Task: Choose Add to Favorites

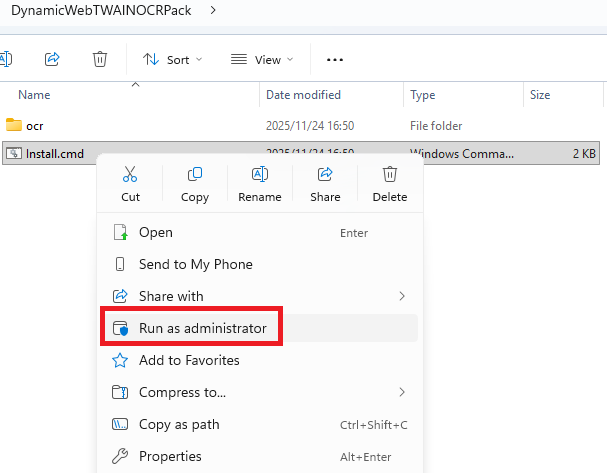Action: point(260,360)
